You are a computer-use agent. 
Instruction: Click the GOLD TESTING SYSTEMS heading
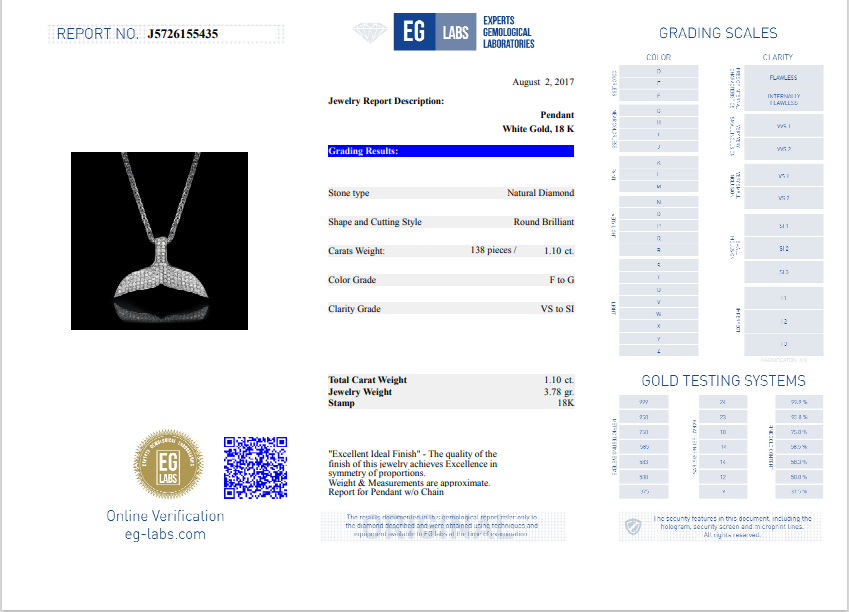[x=723, y=381]
